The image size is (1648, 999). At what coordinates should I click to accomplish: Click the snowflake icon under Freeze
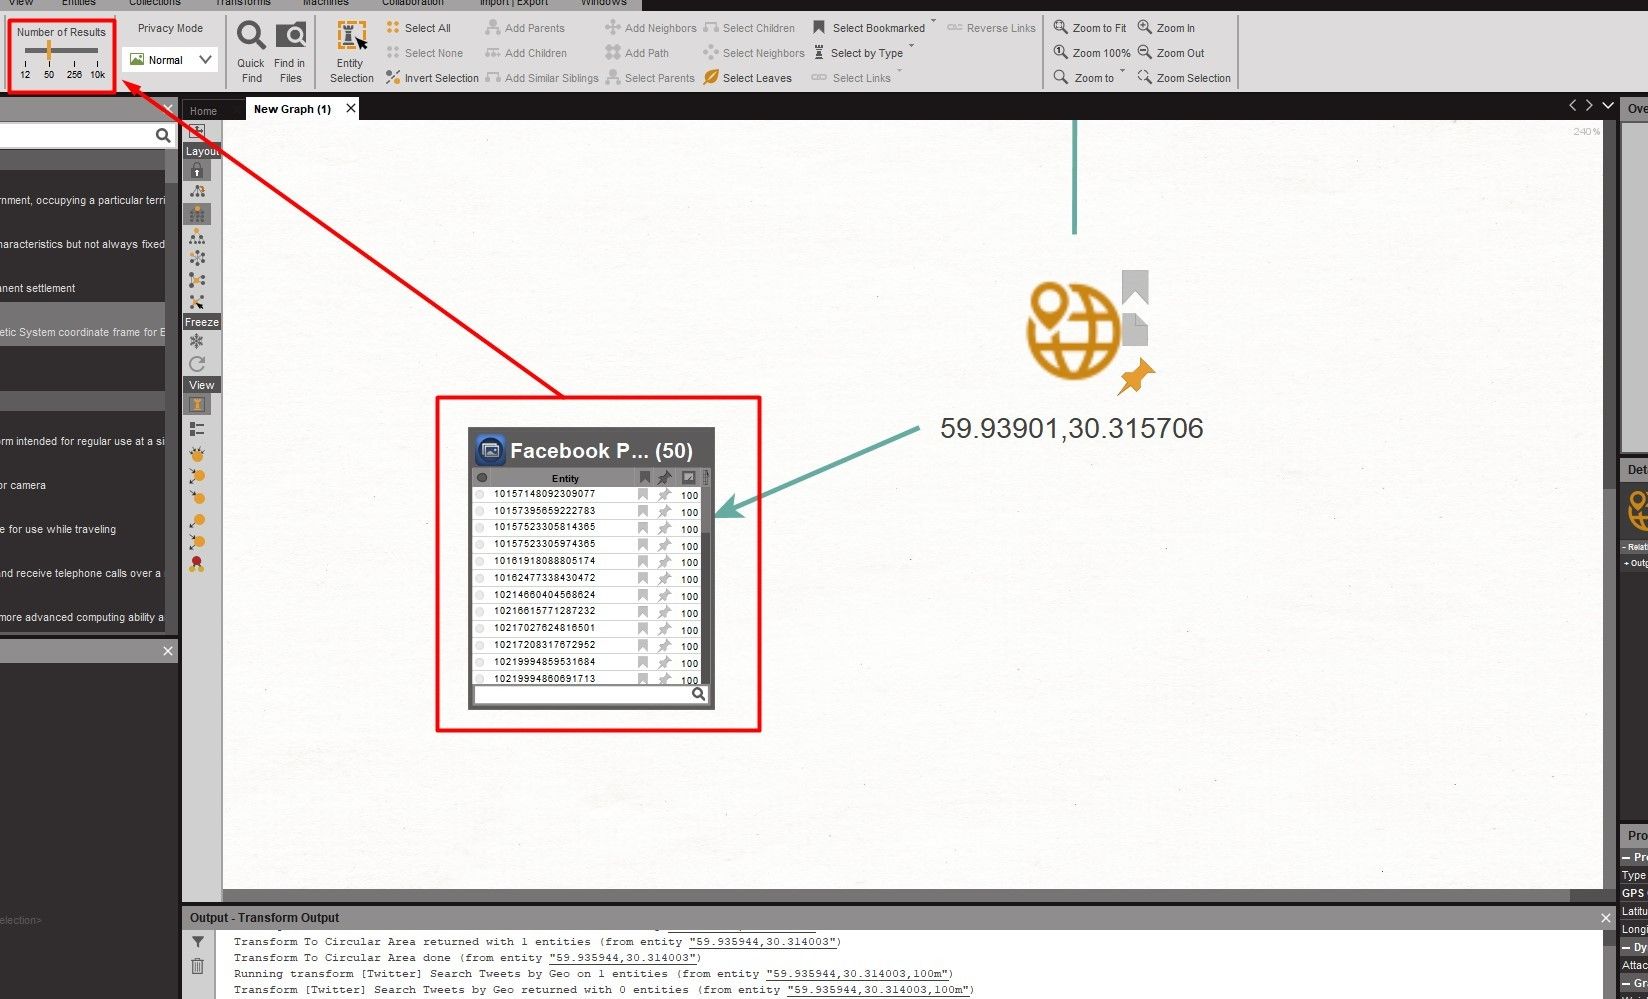pos(197,341)
